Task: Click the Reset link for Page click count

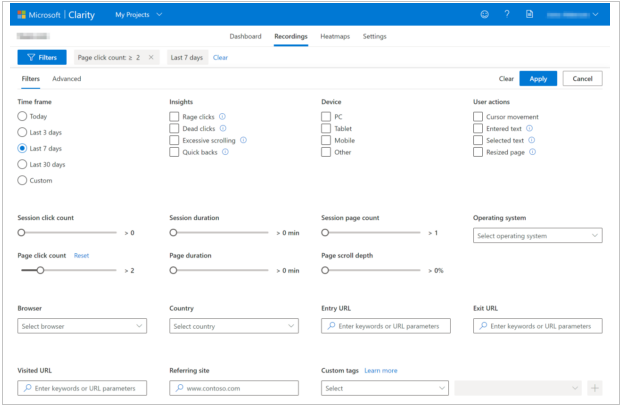Action: click(x=81, y=255)
